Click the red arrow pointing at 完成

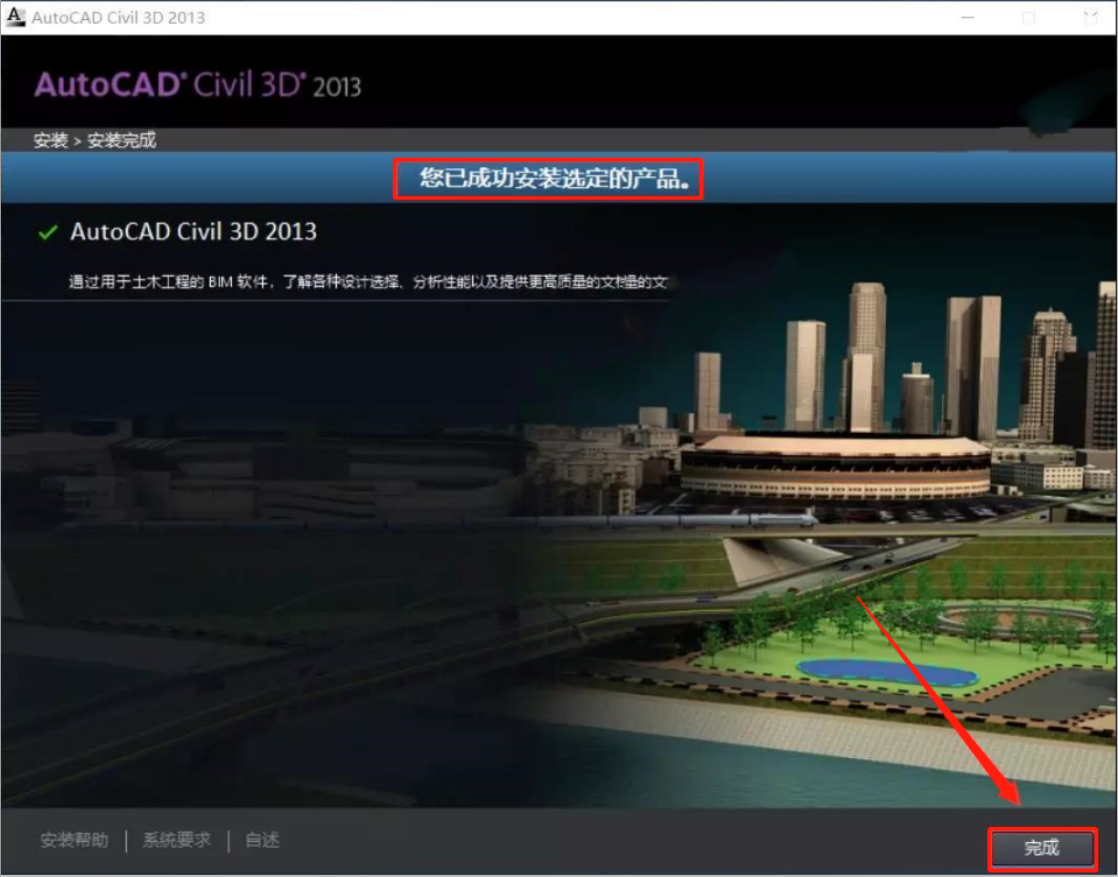[x=940, y=699]
